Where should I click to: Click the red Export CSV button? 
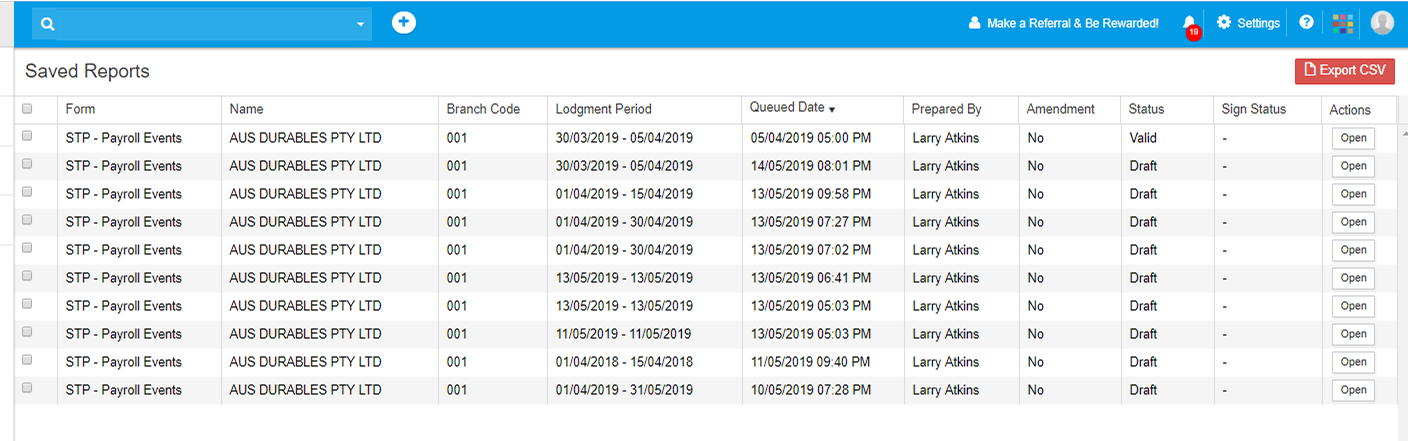coord(1344,70)
